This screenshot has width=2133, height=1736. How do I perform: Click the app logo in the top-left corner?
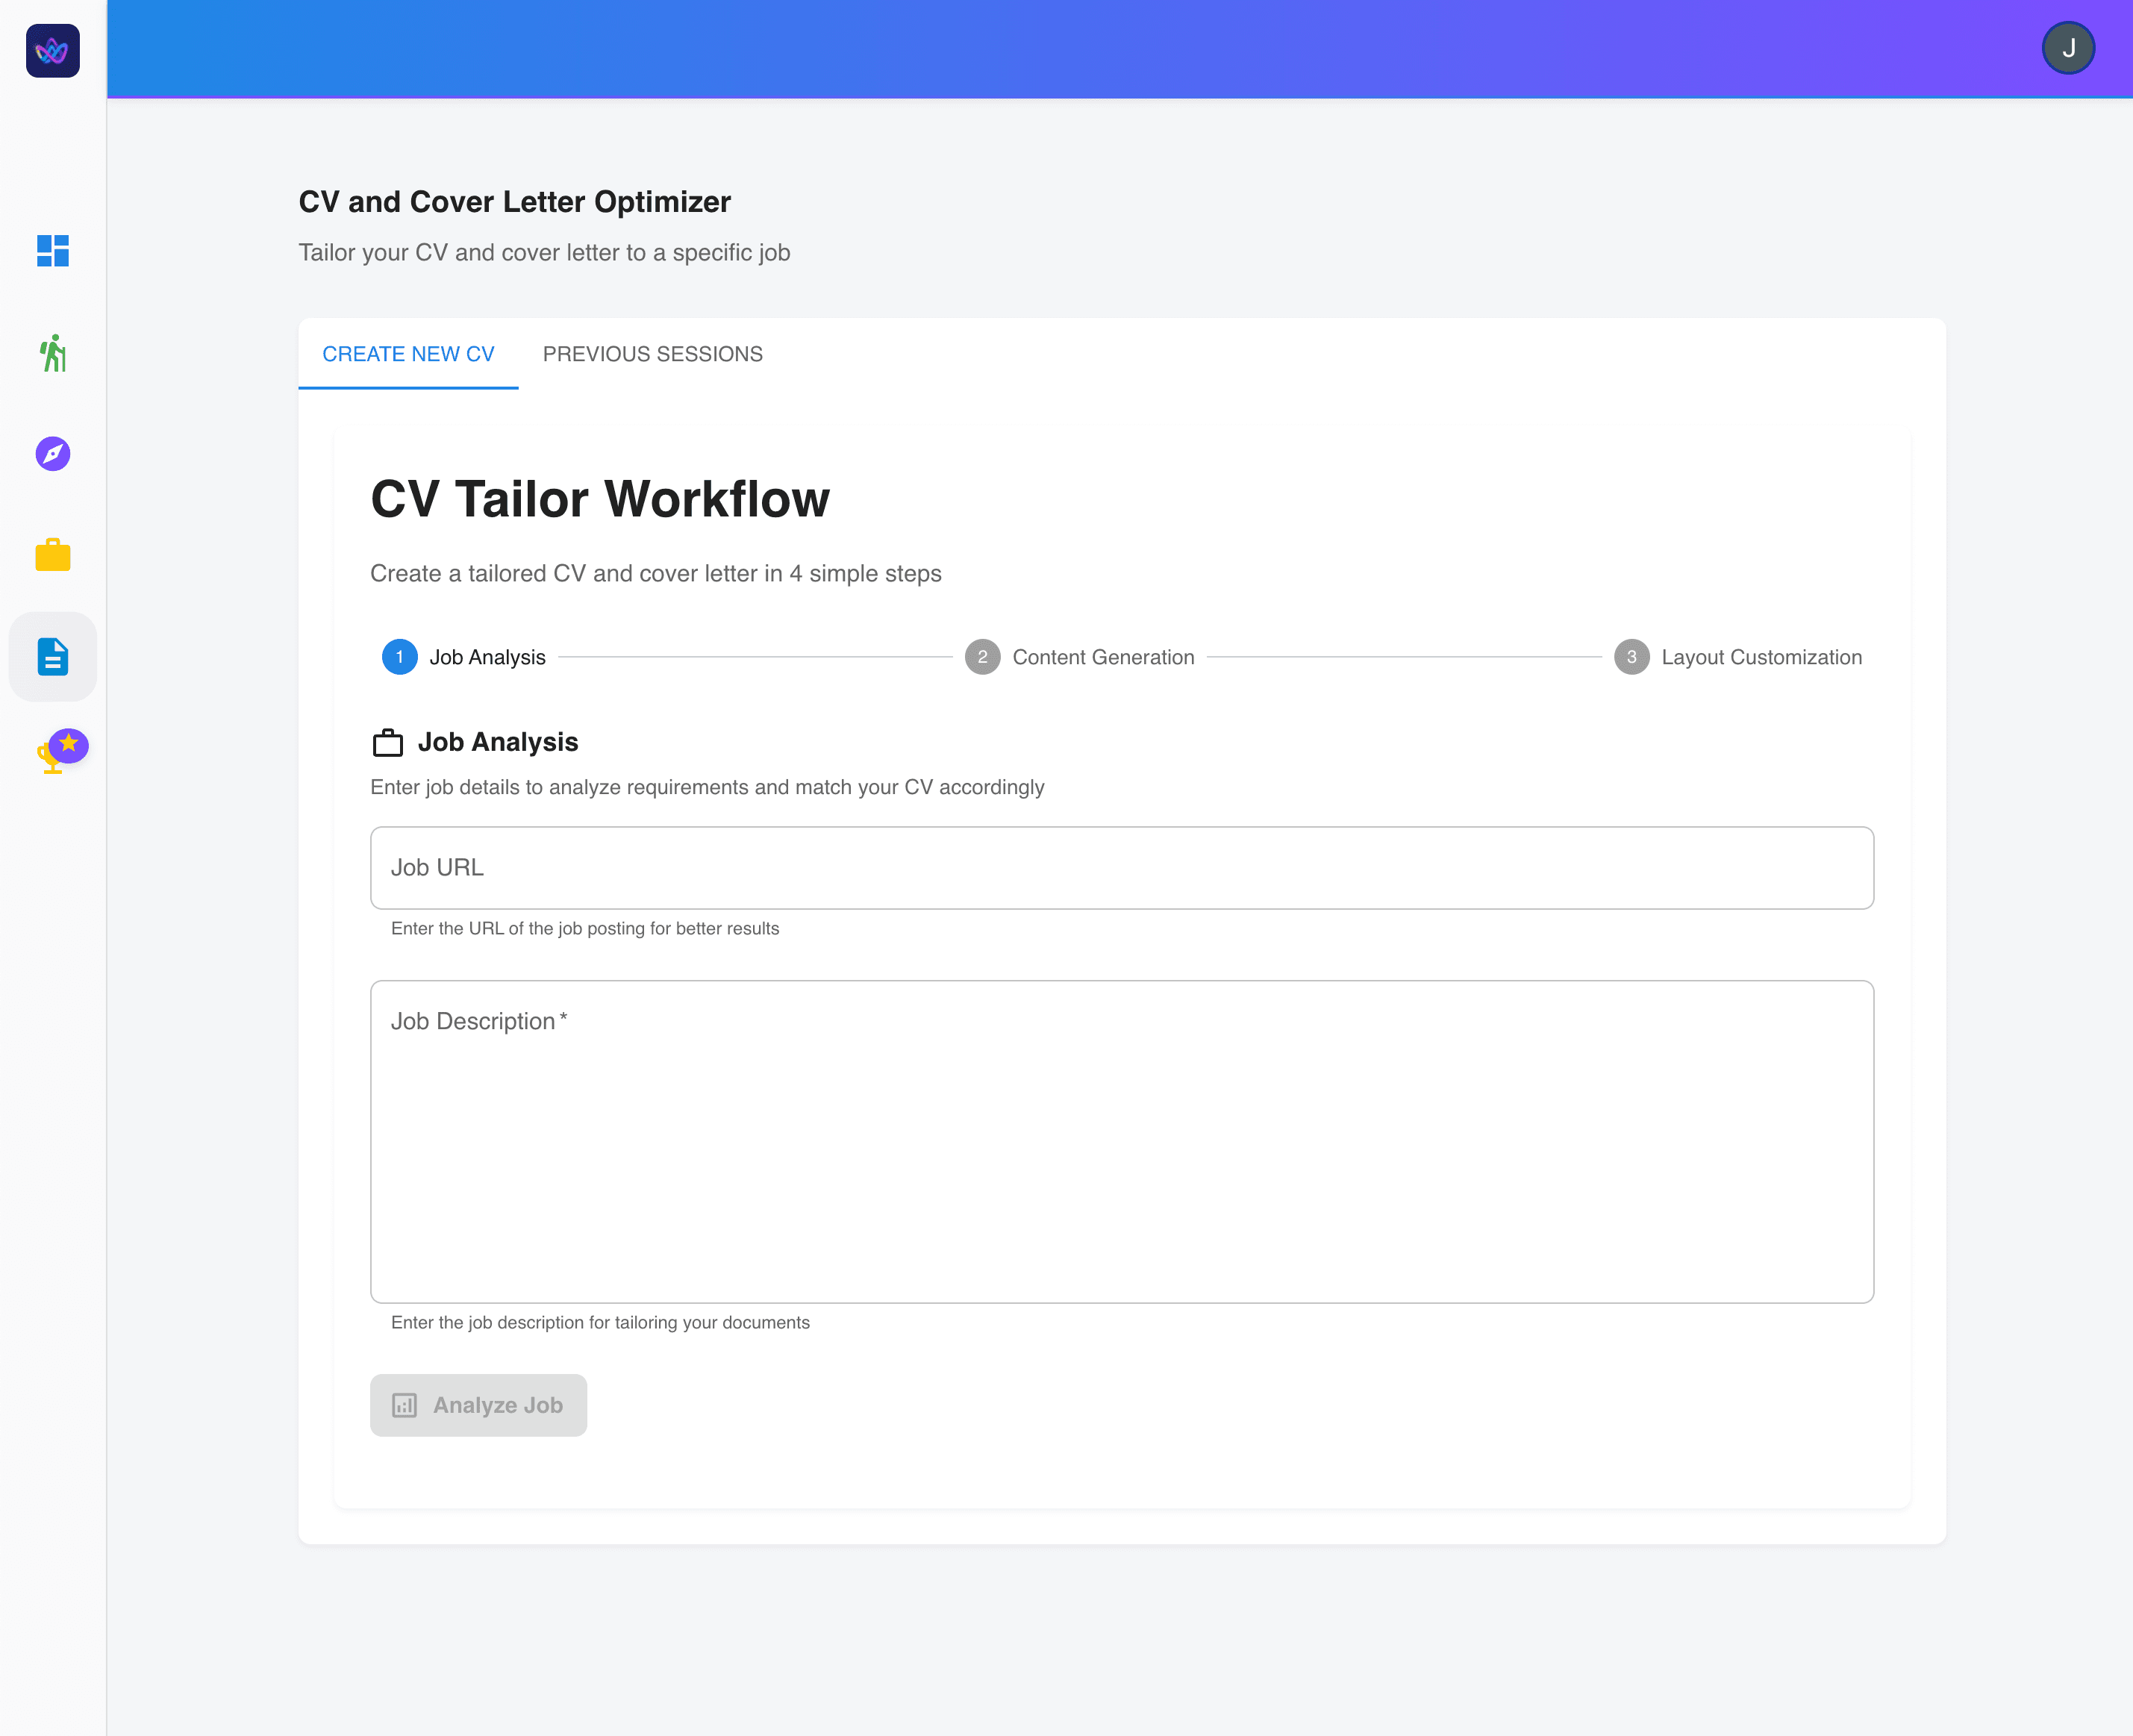coord(52,52)
